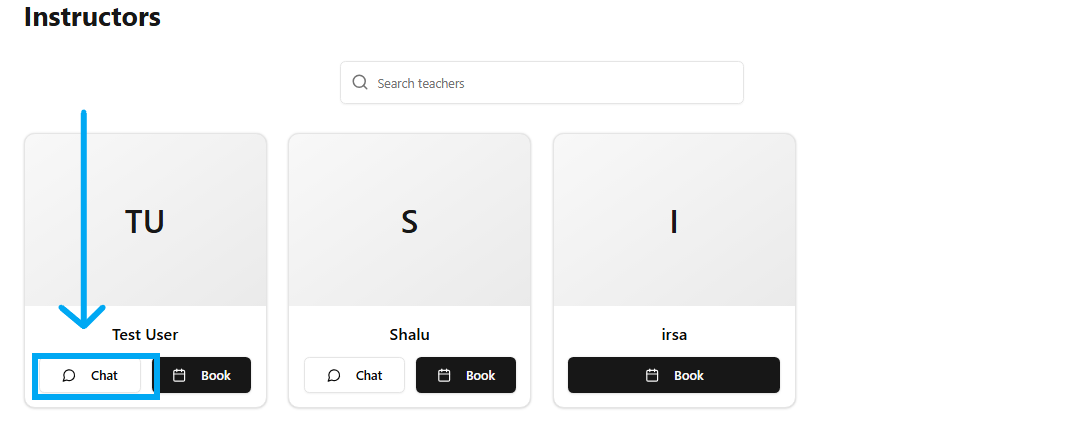Image resolution: width=1080 pixels, height=447 pixels.
Task: Click the magnifying glass search icon
Action: click(x=360, y=83)
